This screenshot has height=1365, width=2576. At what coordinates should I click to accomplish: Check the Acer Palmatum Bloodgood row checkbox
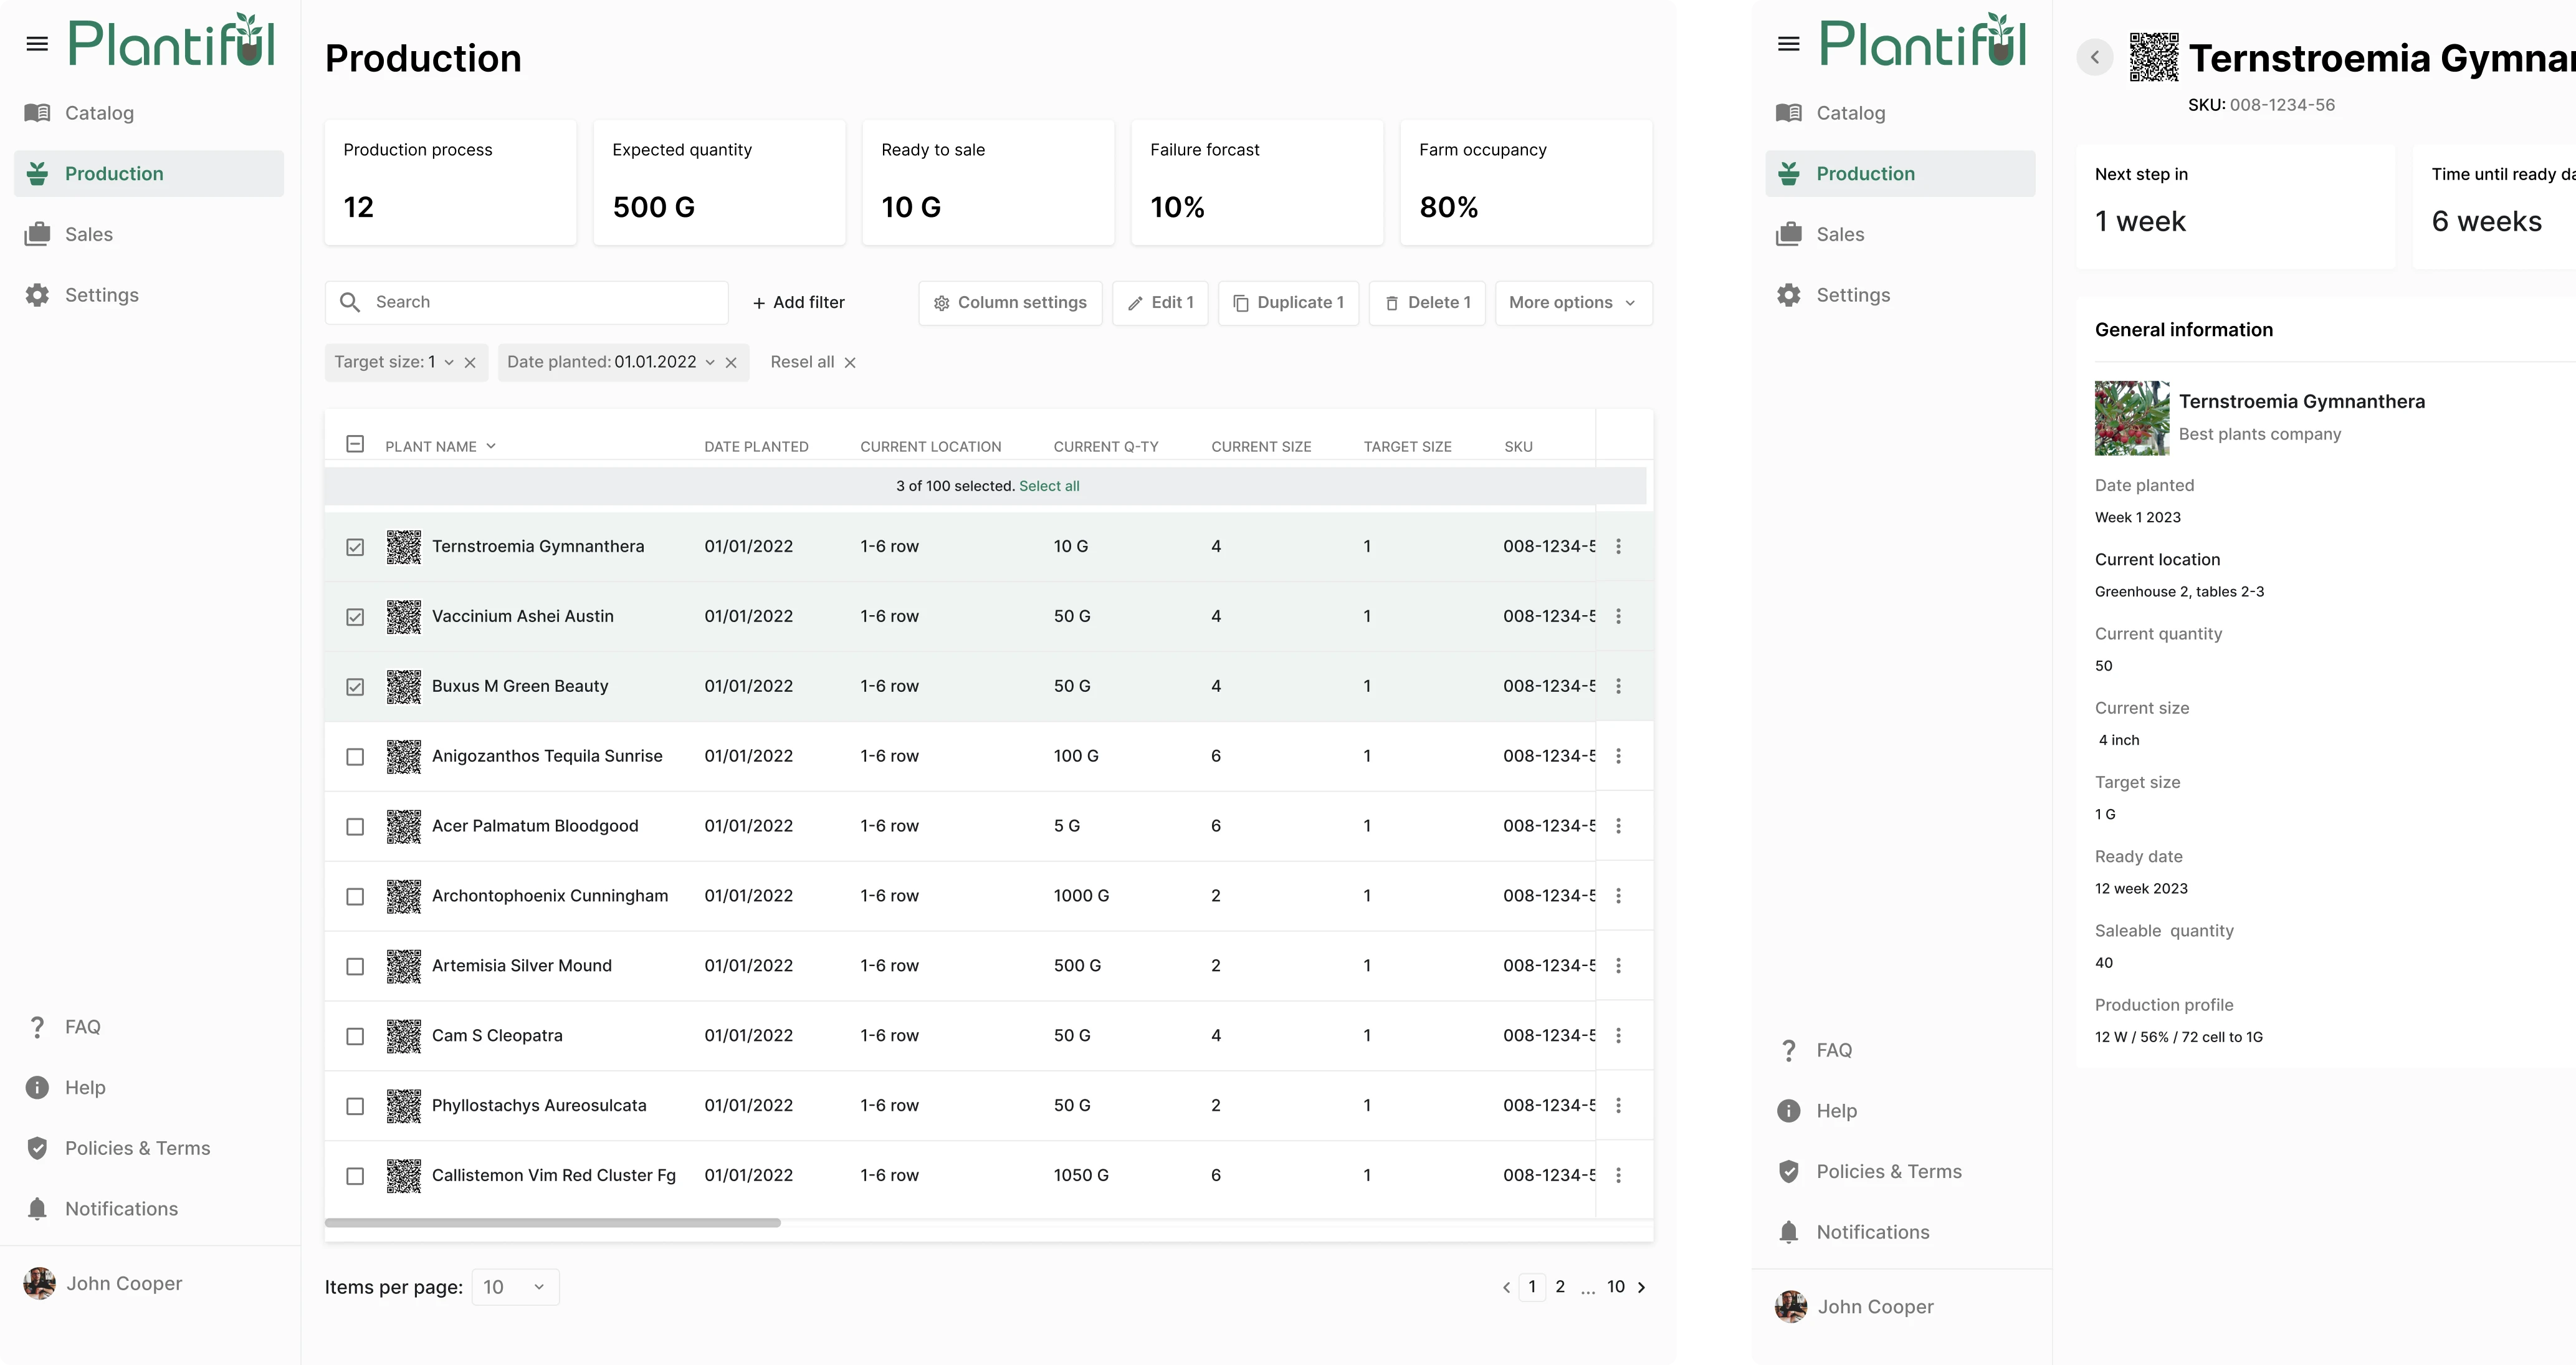[x=355, y=827]
